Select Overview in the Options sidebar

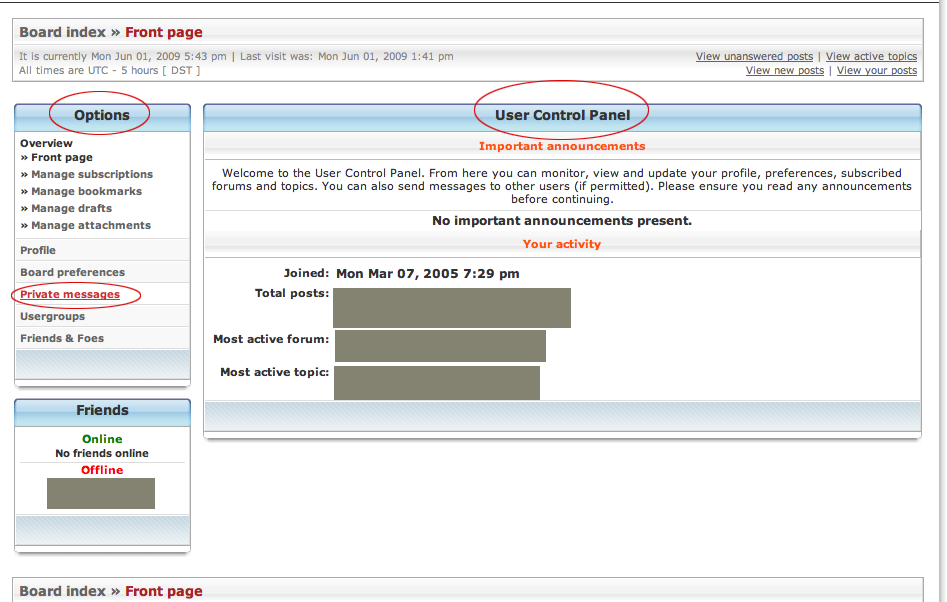coord(46,143)
